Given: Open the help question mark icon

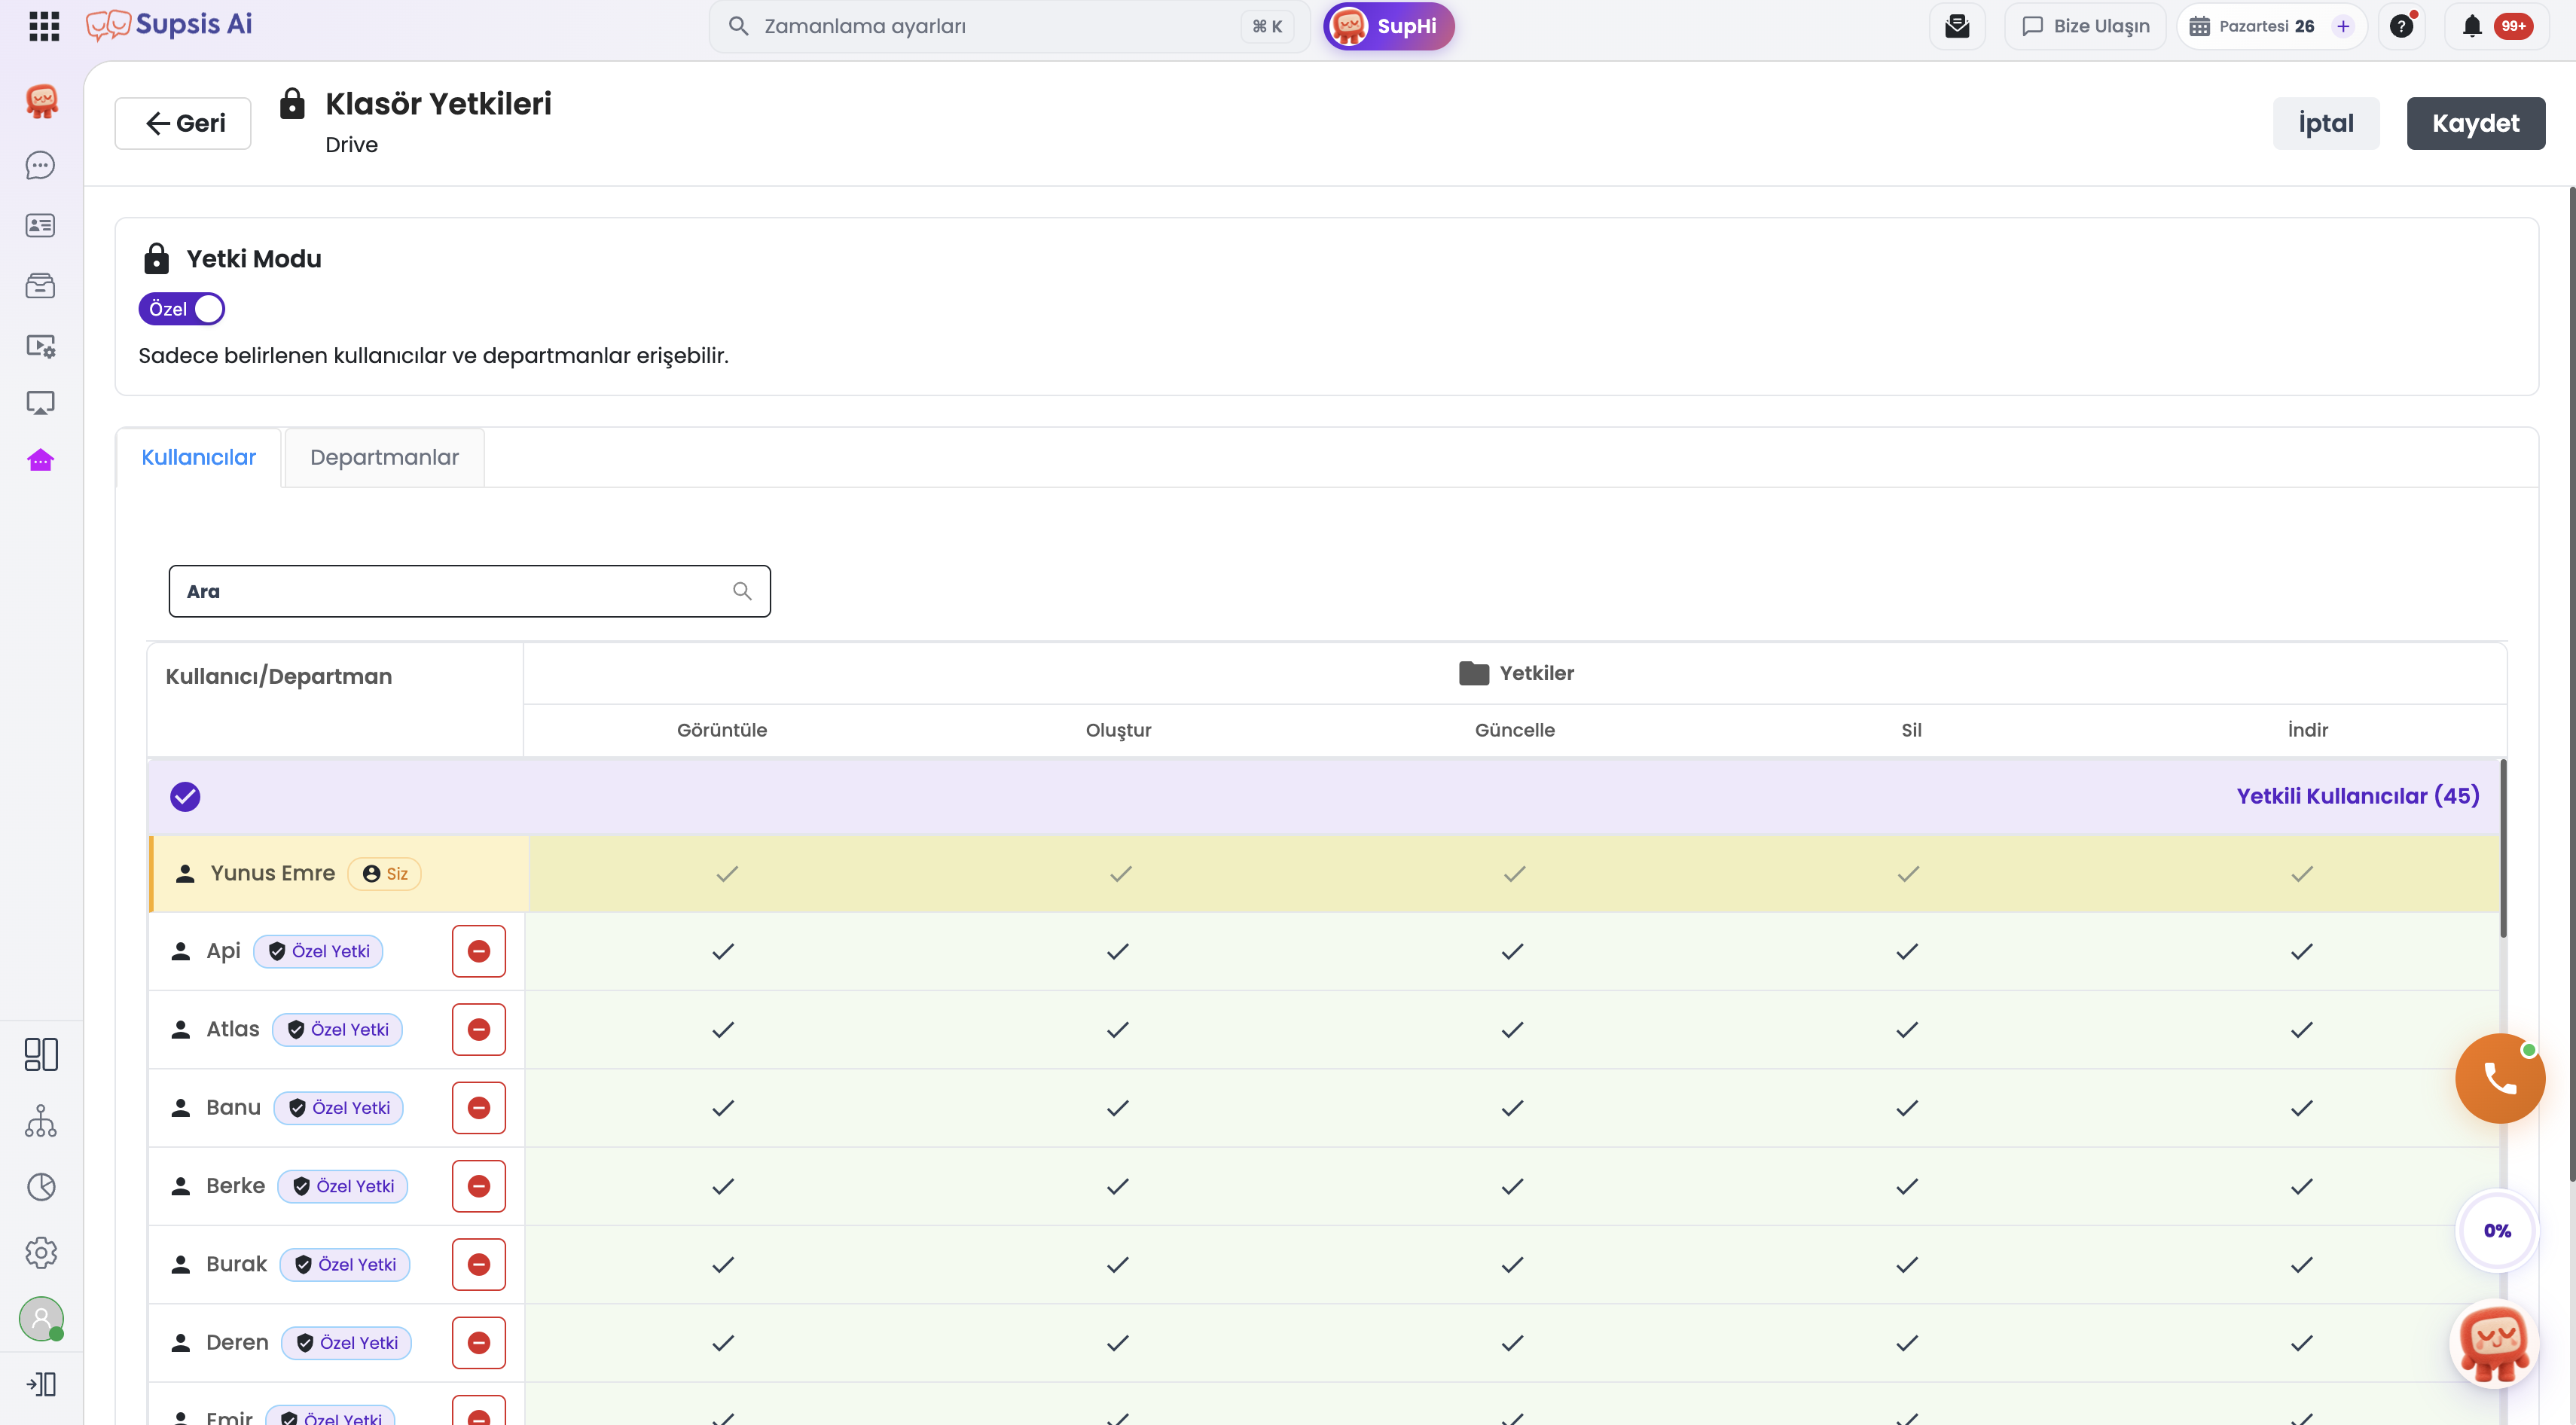Looking at the screenshot, I should click(2401, 26).
